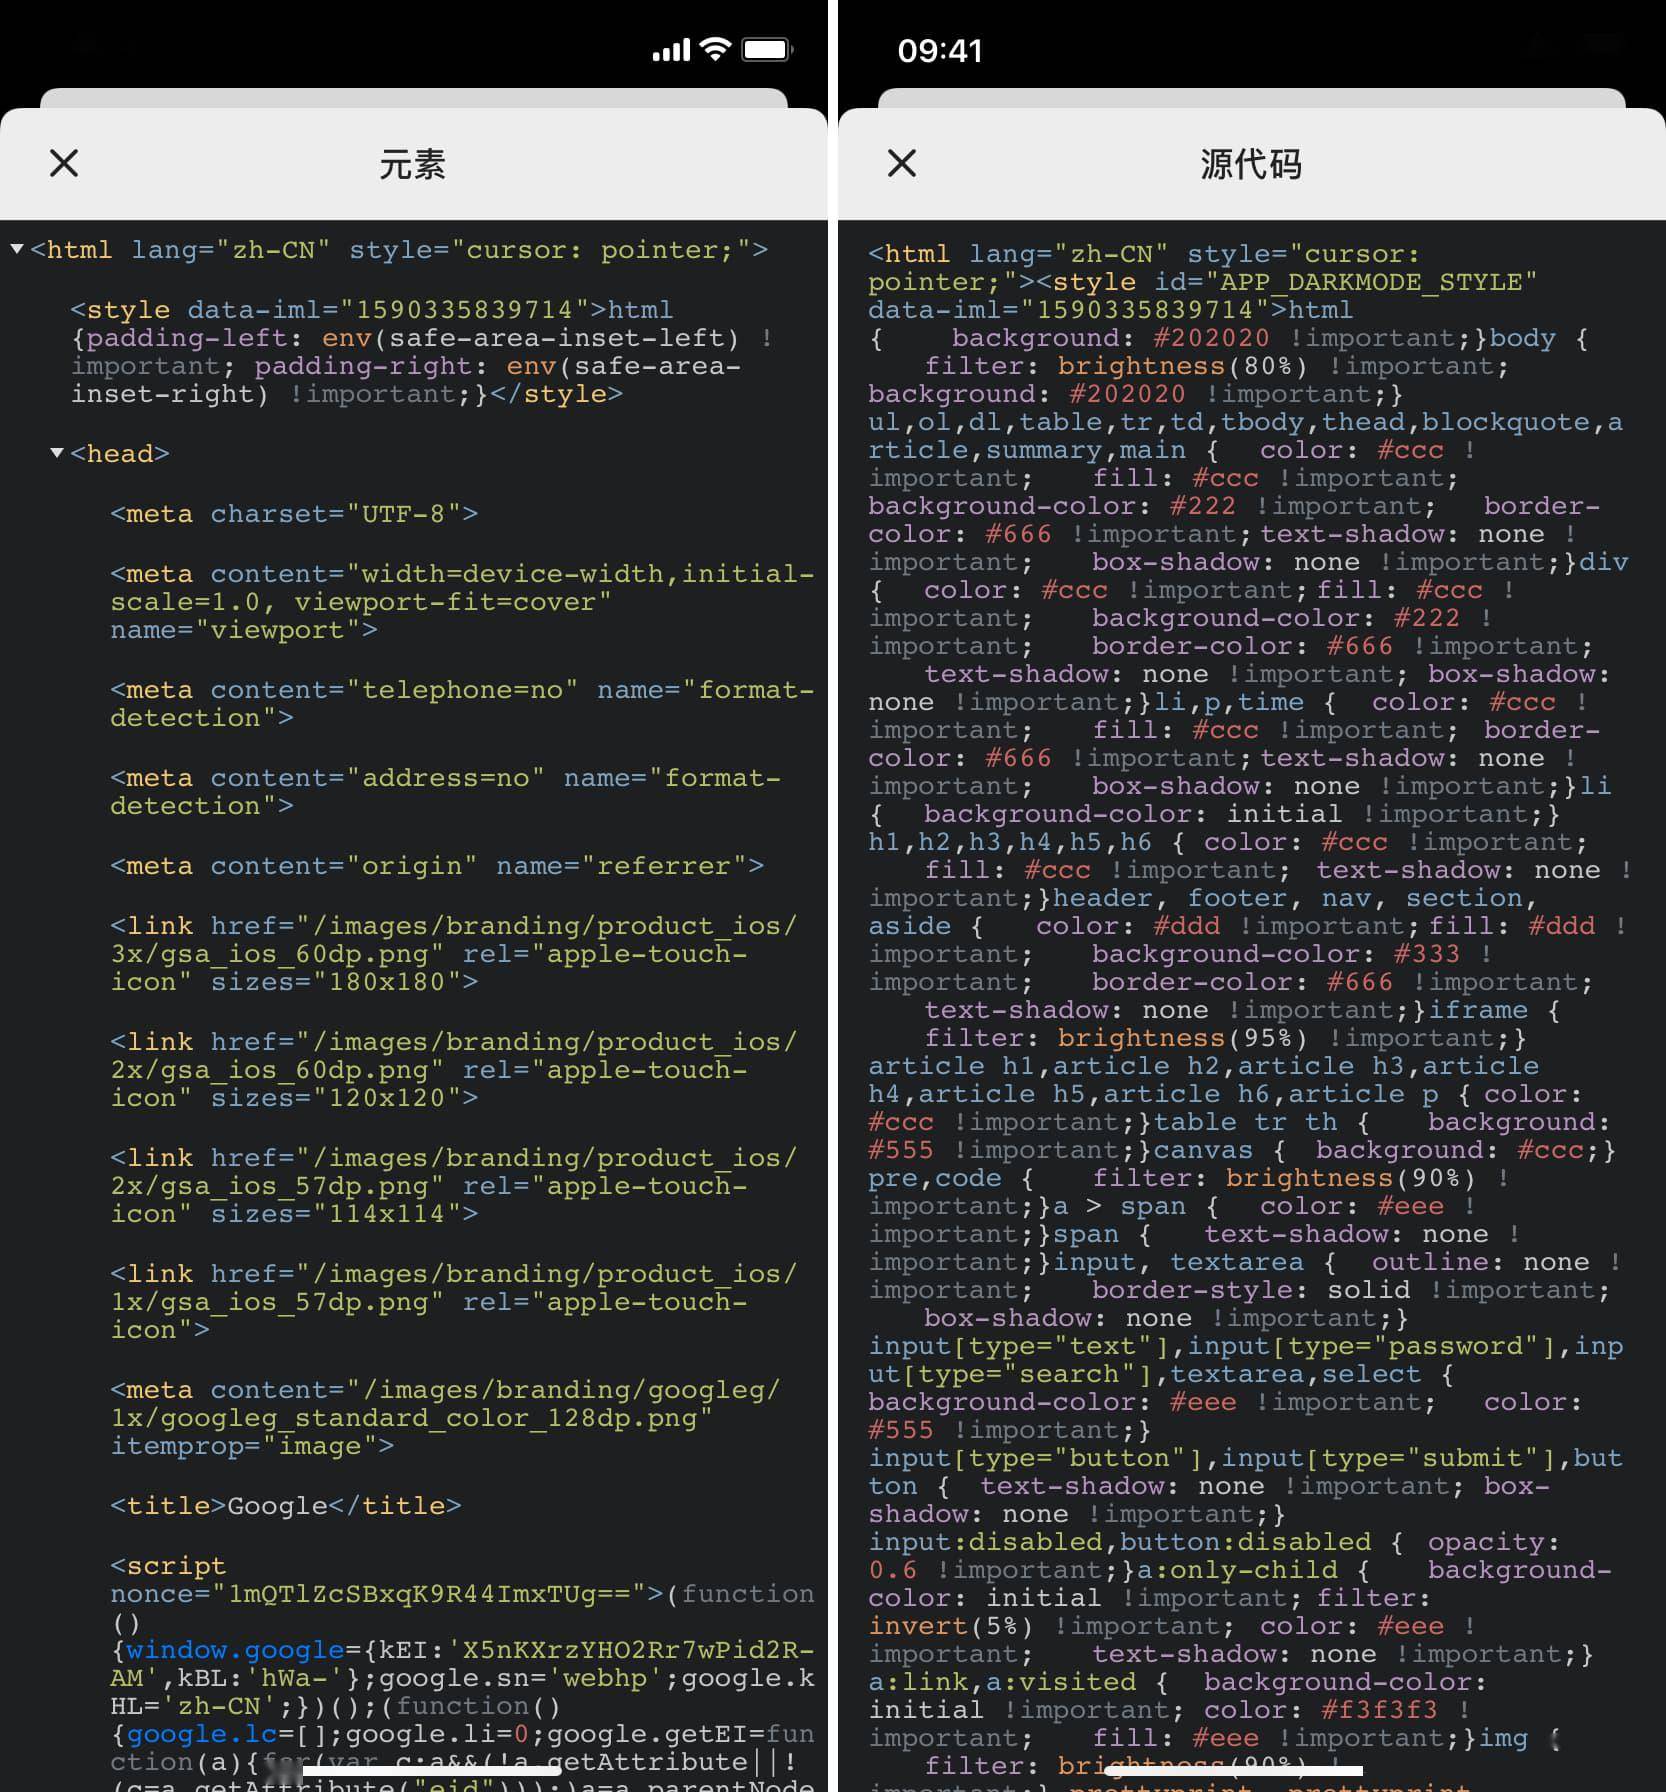
Task: Click the invert(5%) filter value
Action: [951, 1626]
